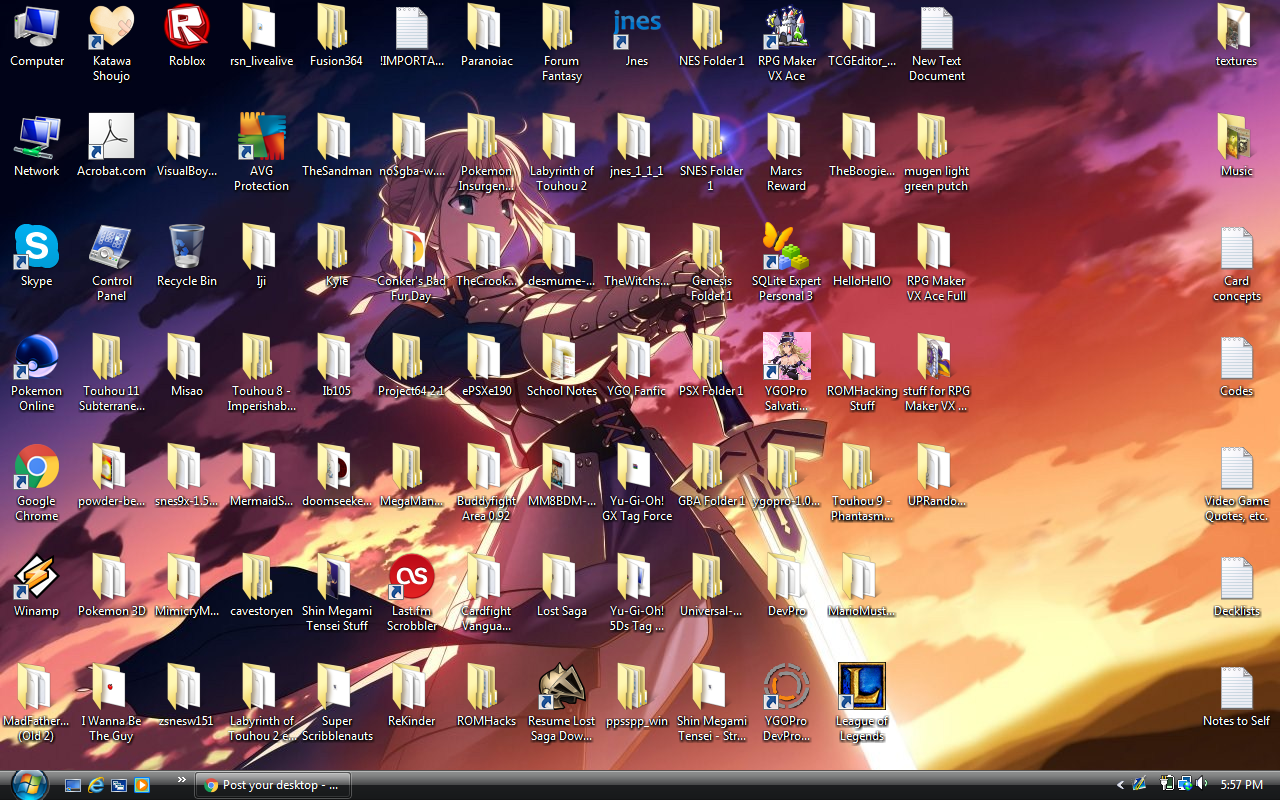The height and width of the screenshot is (800, 1280).
Task: Expand the taskbar toolbar chevron
Action: pos(181,779)
